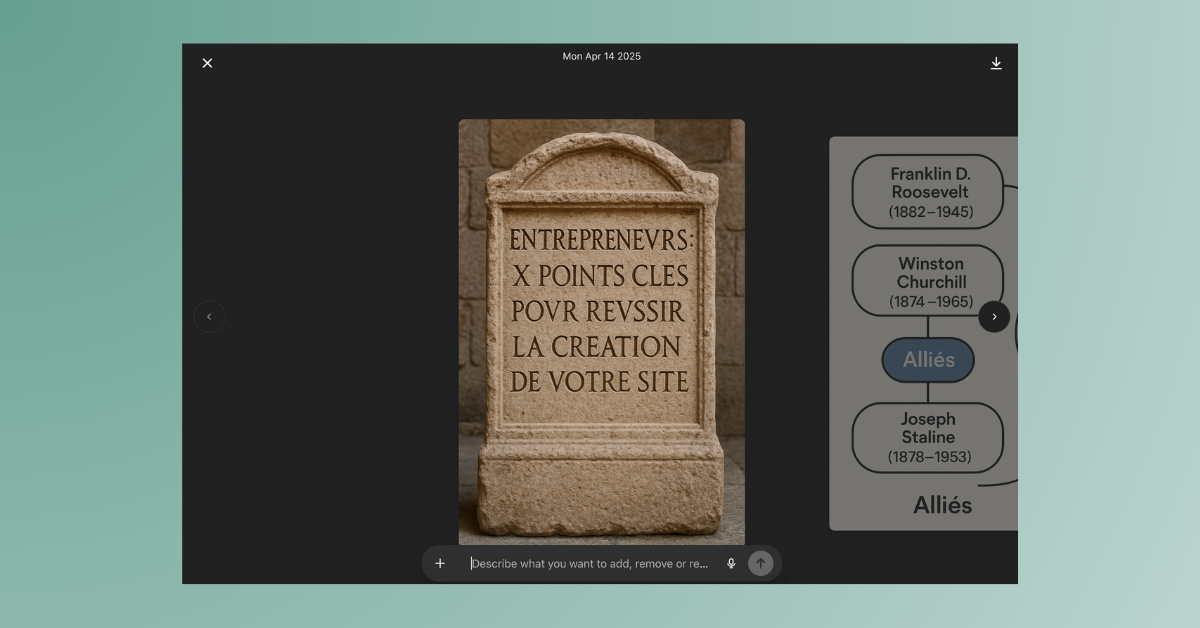Click the Franklin D. Roosevelt card
The width and height of the screenshot is (1200, 628).
[x=927, y=192]
